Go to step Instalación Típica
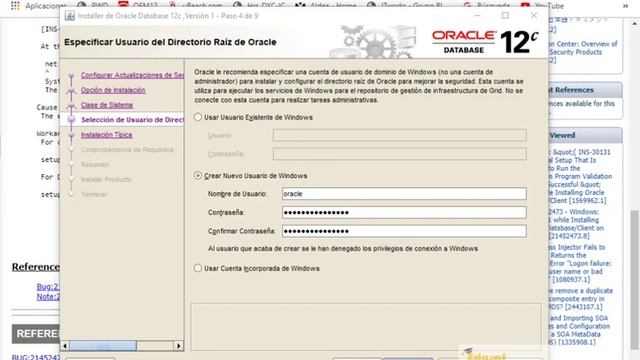The height and width of the screenshot is (360, 640). click(x=107, y=135)
